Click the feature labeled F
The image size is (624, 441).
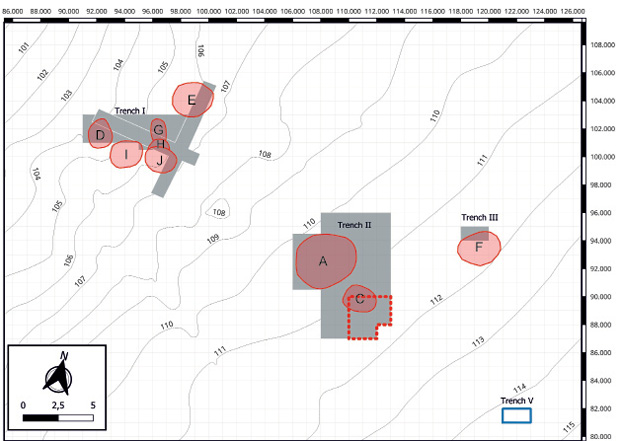pyautogui.click(x=479, y=248)
